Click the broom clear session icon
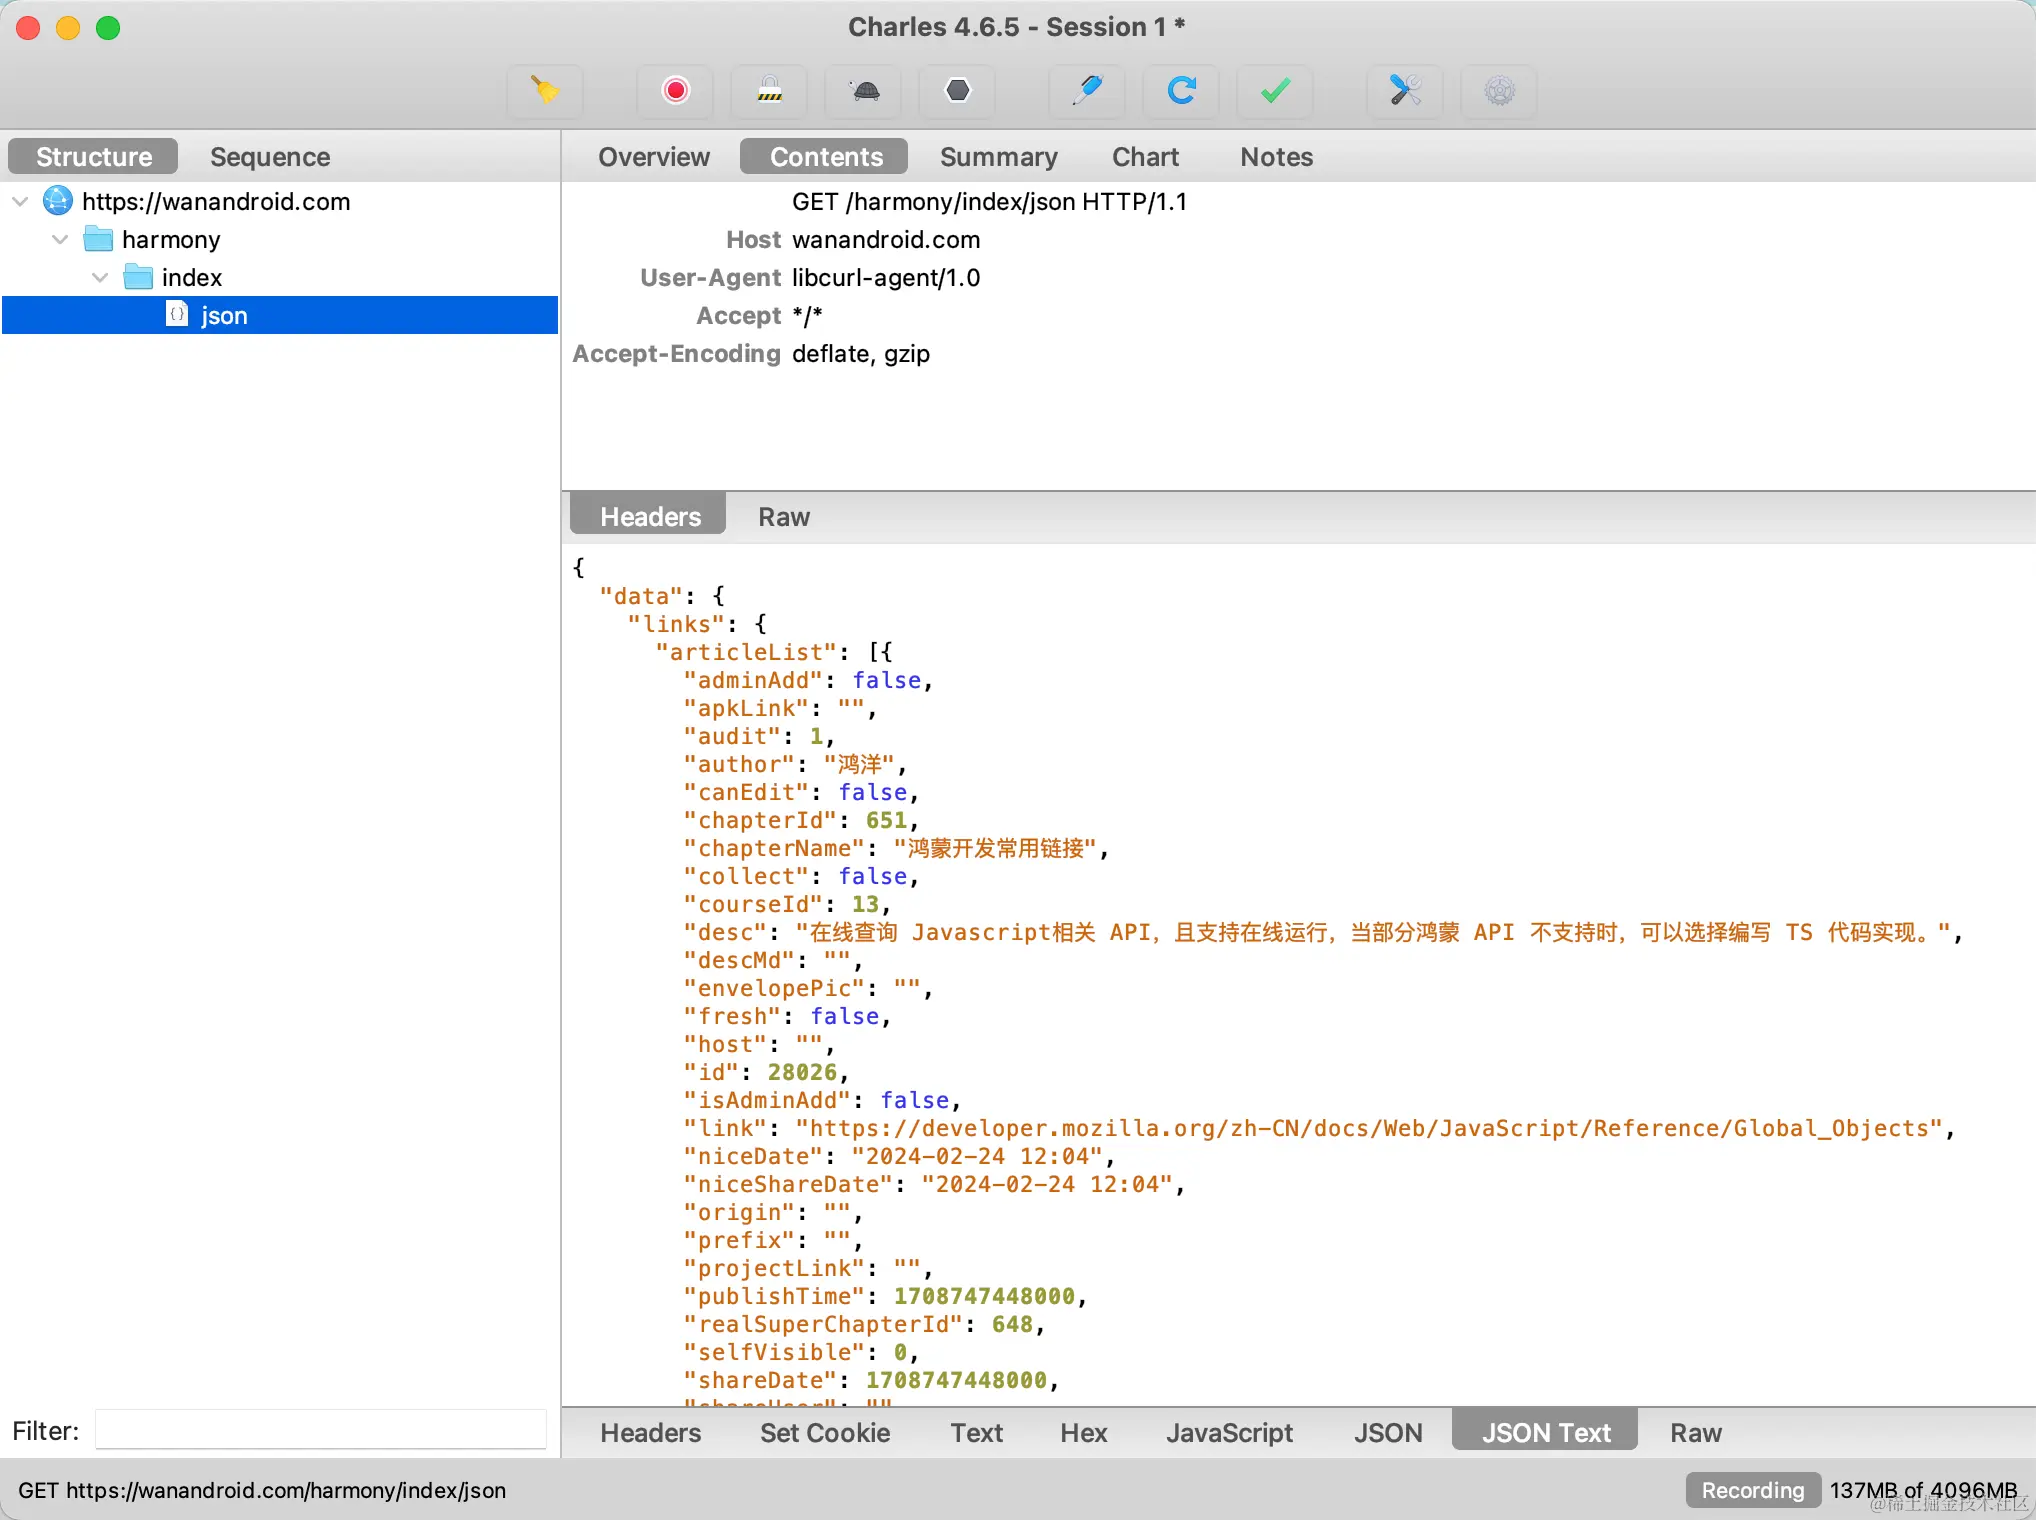This screenshot has height=1520, width=2036. tap(545, 91)
